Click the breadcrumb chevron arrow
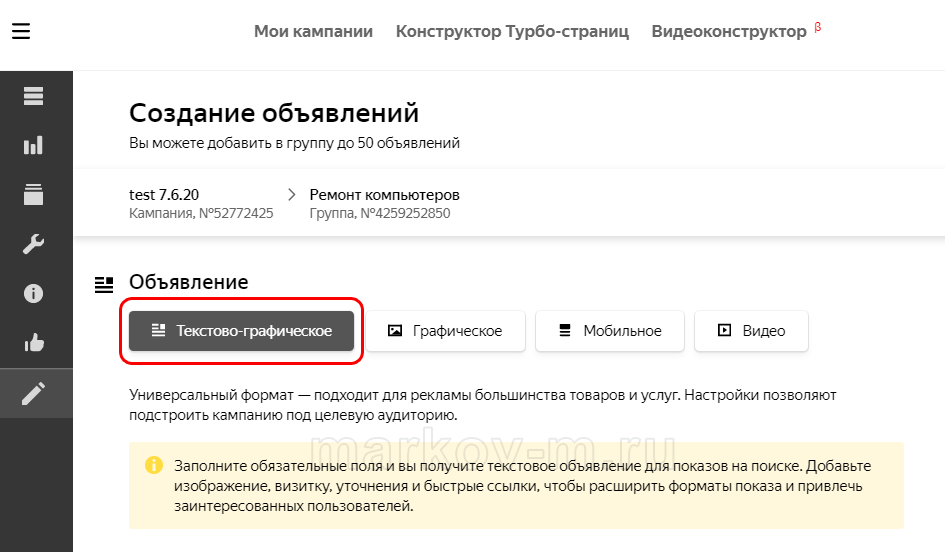Screen dimensions: 945x552 coord(292,194)
